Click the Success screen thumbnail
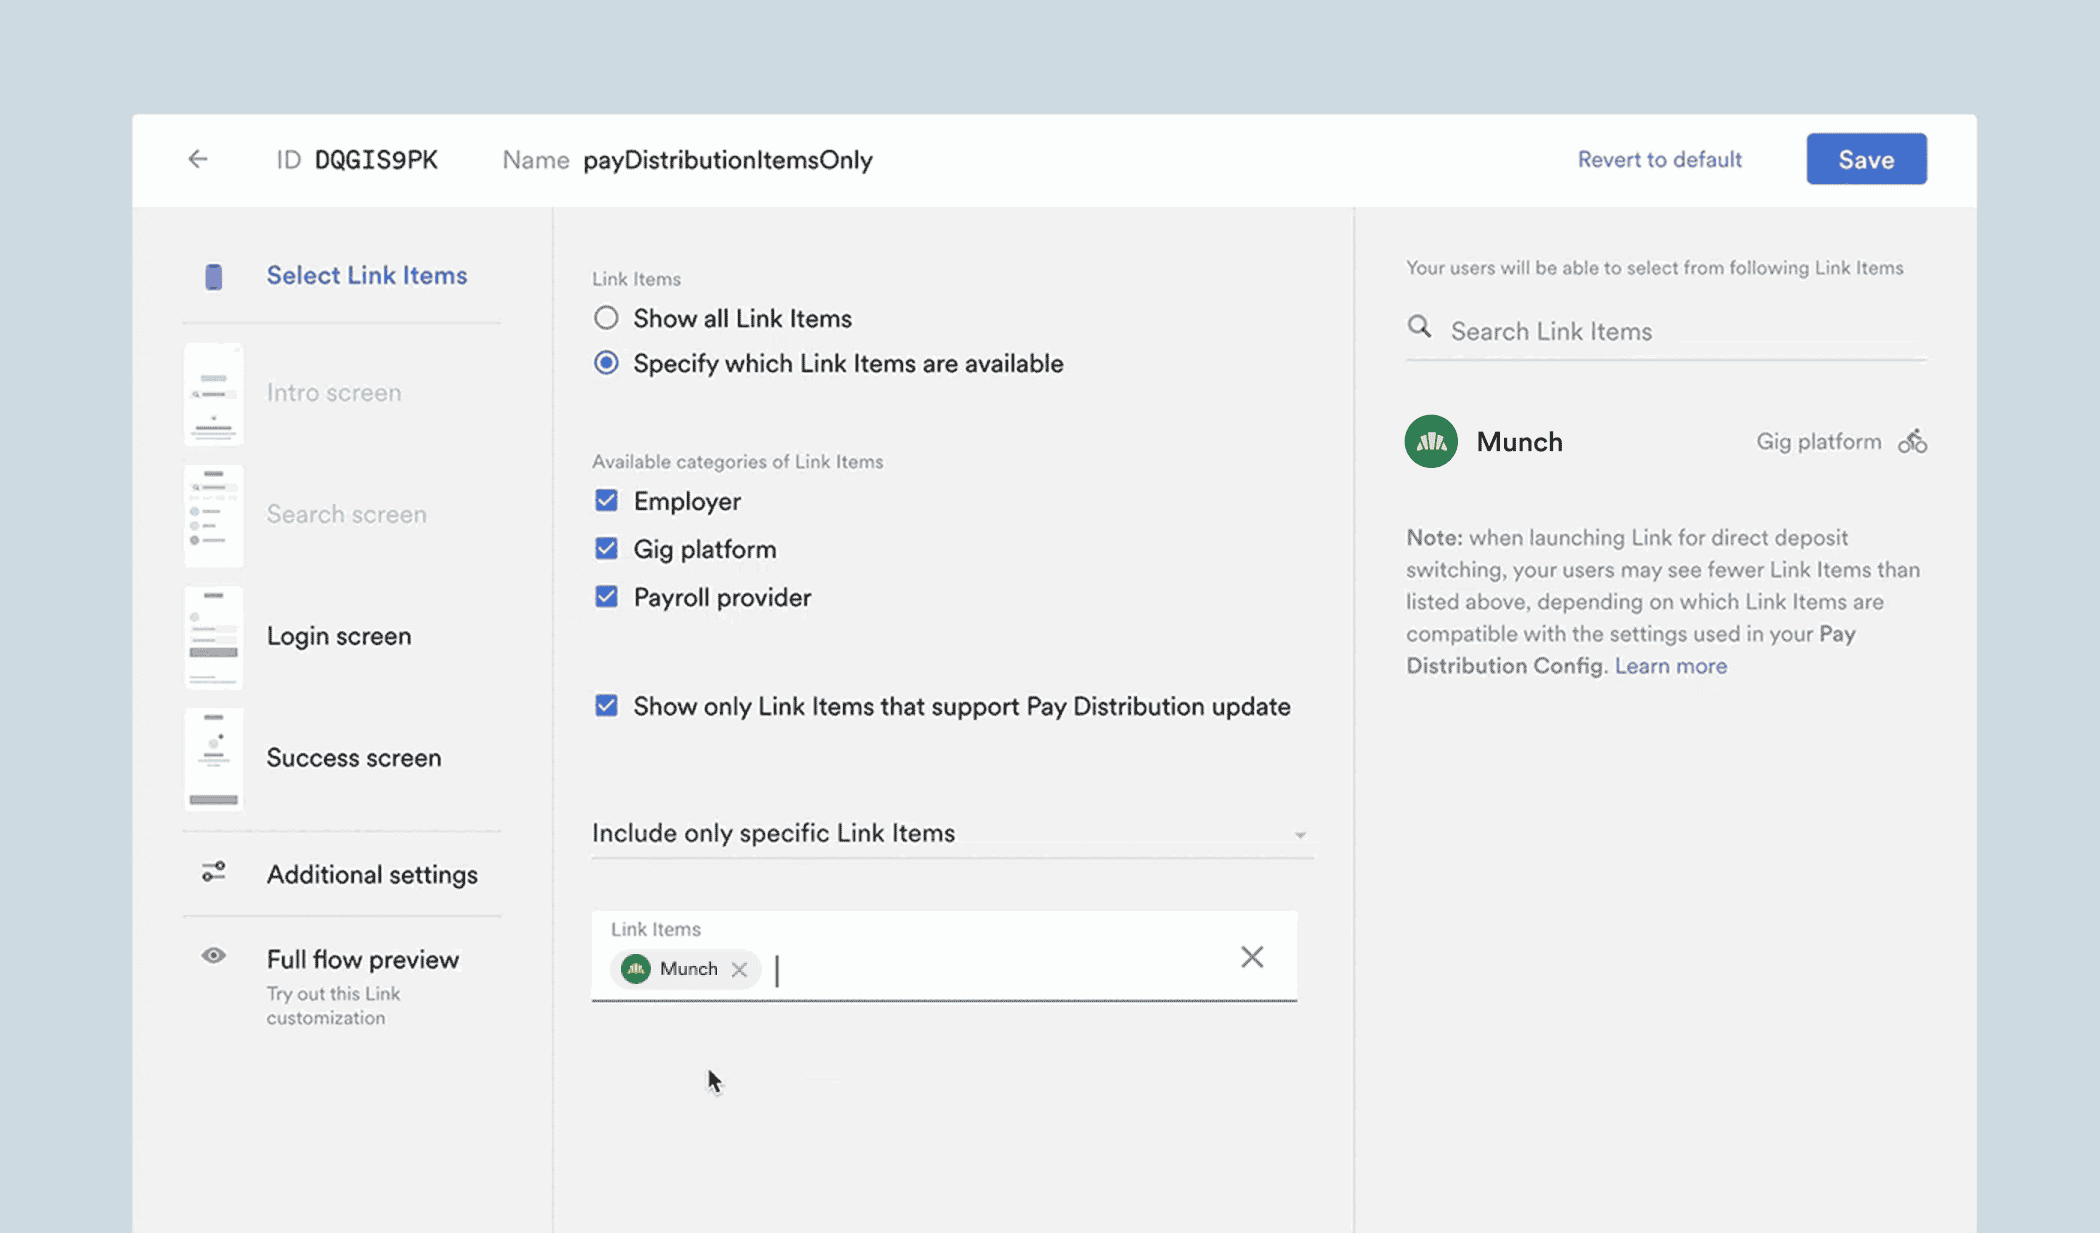This screenshot has width=2100, height=1233. click(214, 760)
